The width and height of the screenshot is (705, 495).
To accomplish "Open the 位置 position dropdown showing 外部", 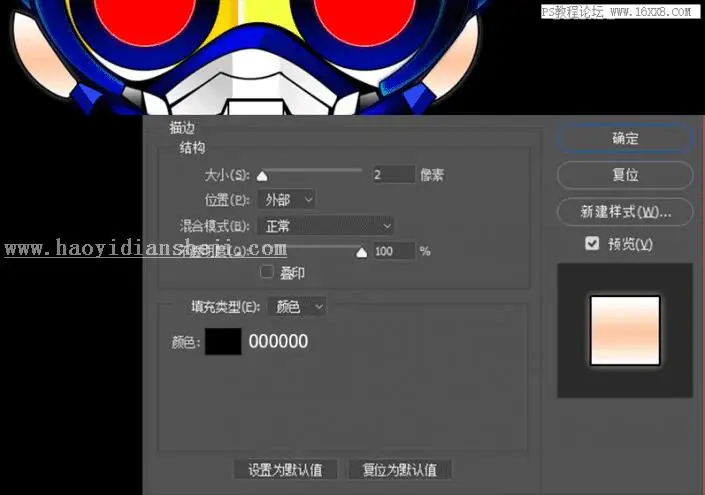I will pyautogui.click(x=286, y=200).
